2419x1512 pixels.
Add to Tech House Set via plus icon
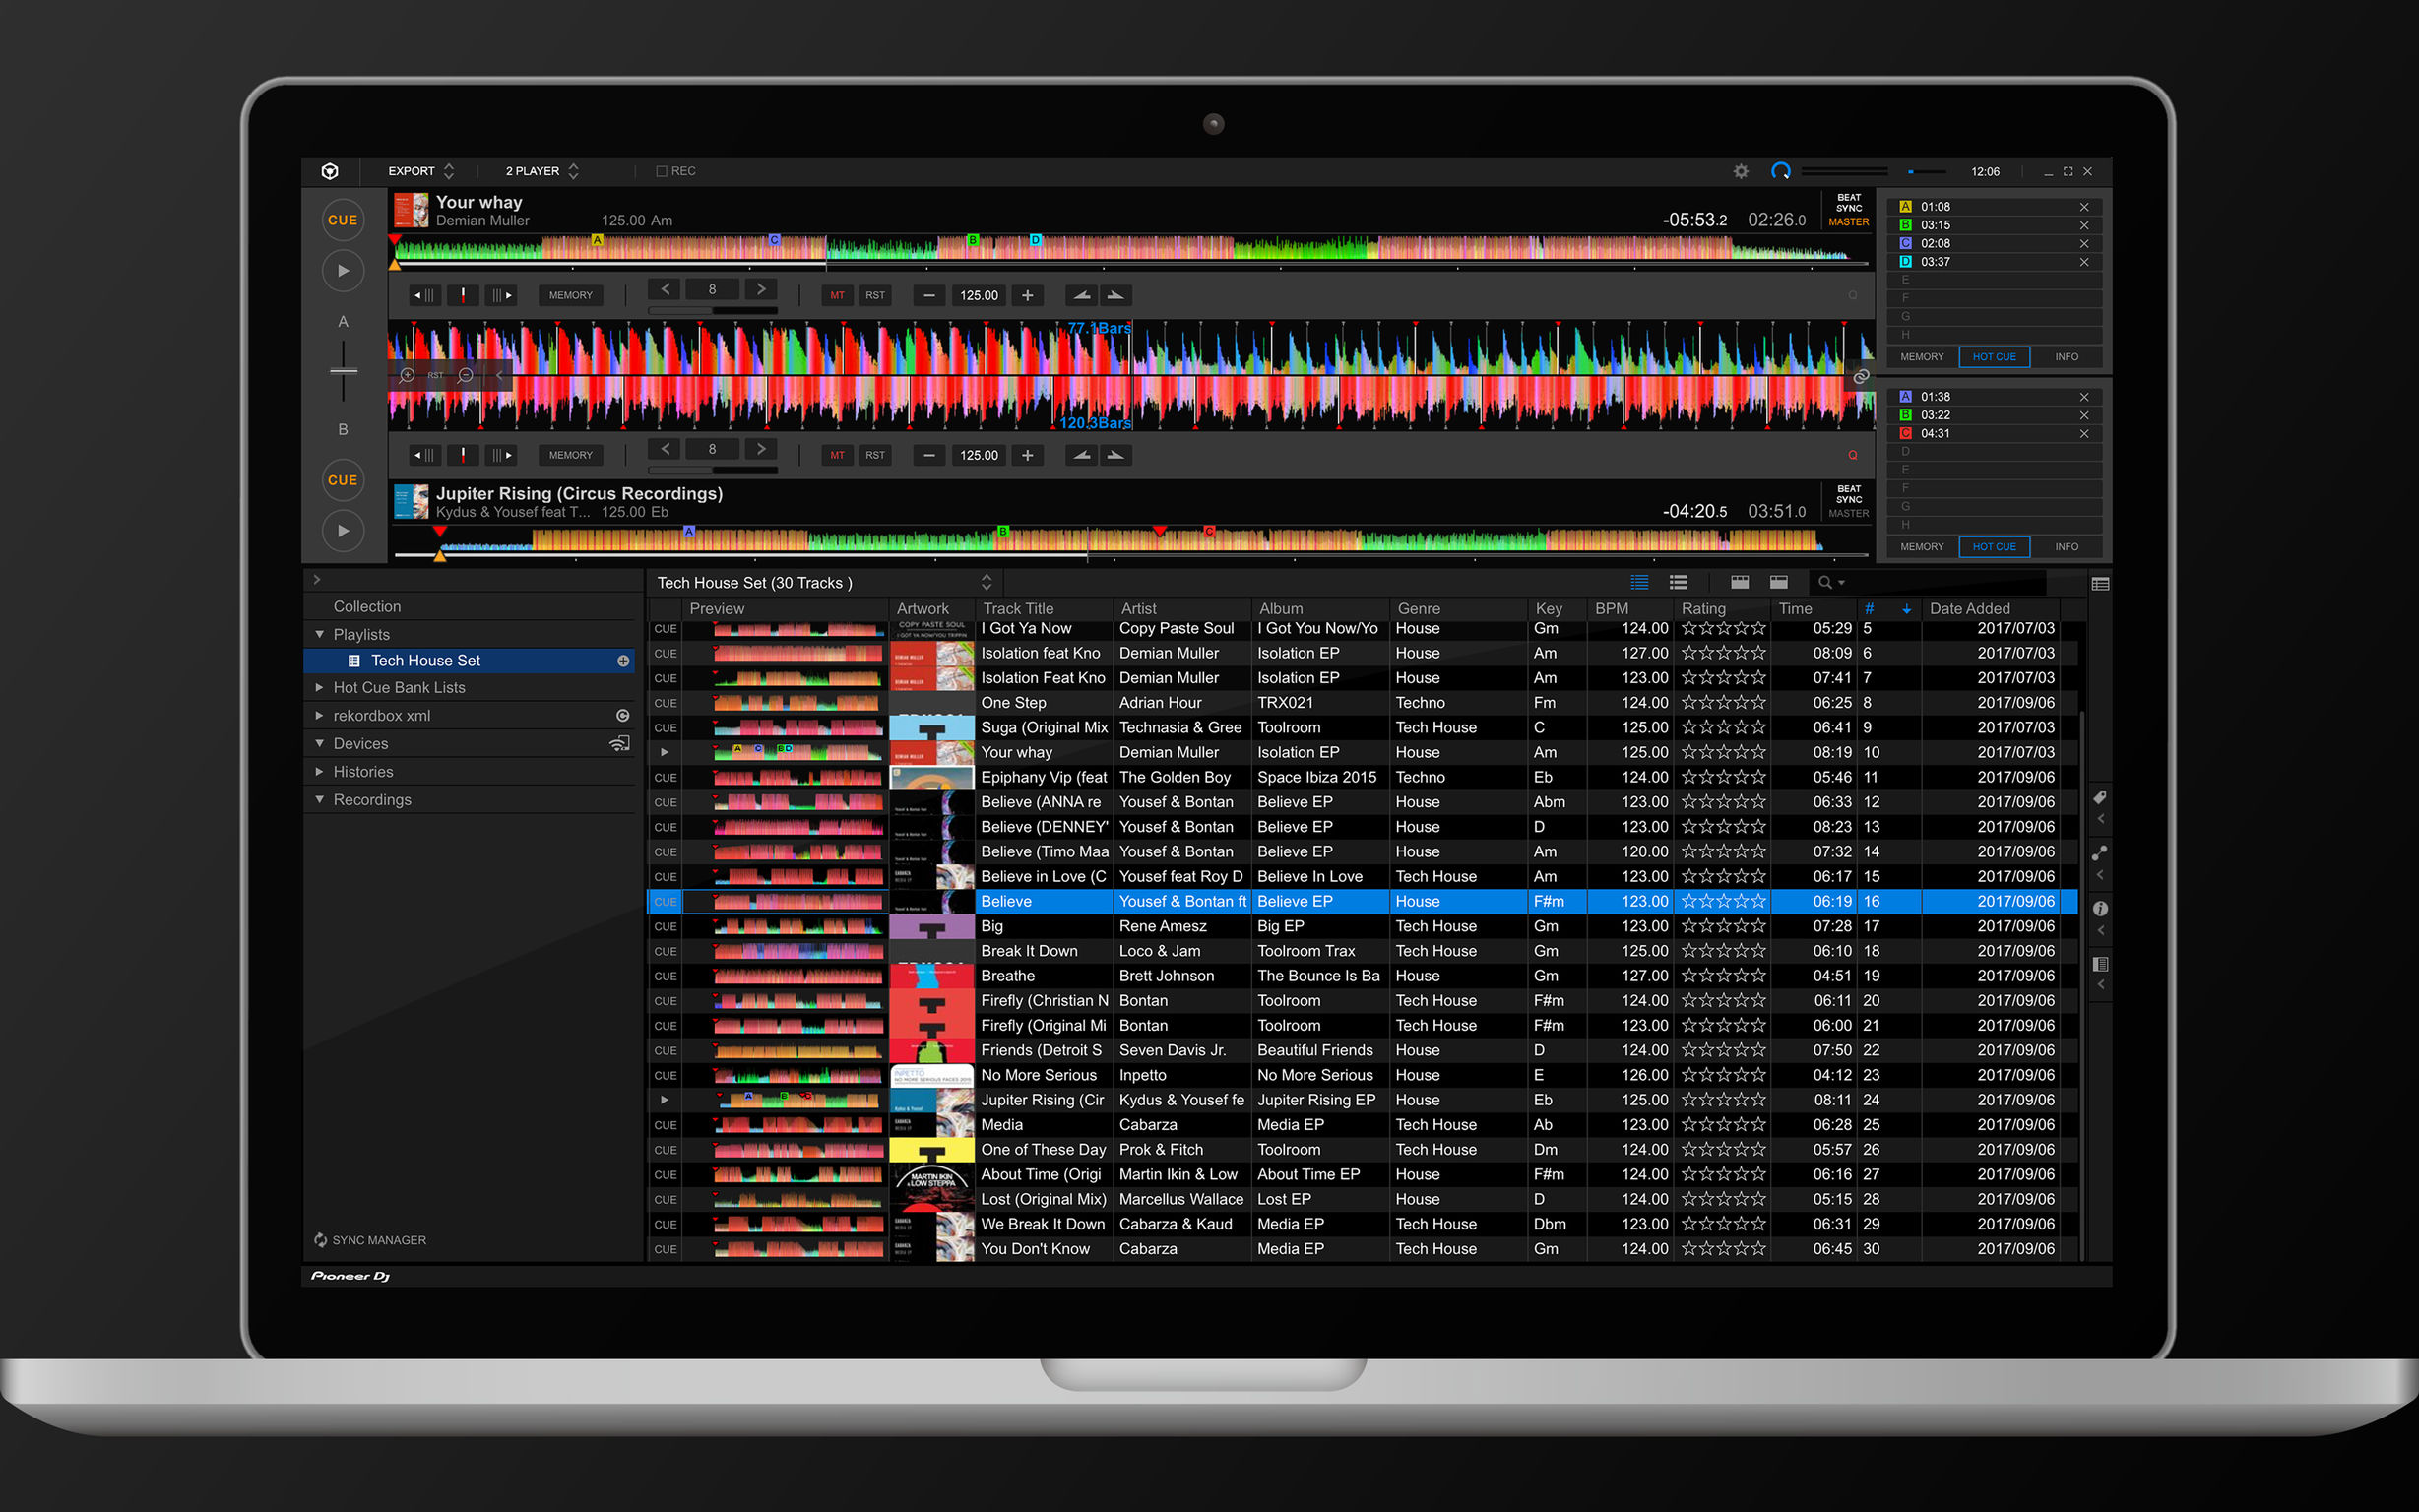click(623, 661)
